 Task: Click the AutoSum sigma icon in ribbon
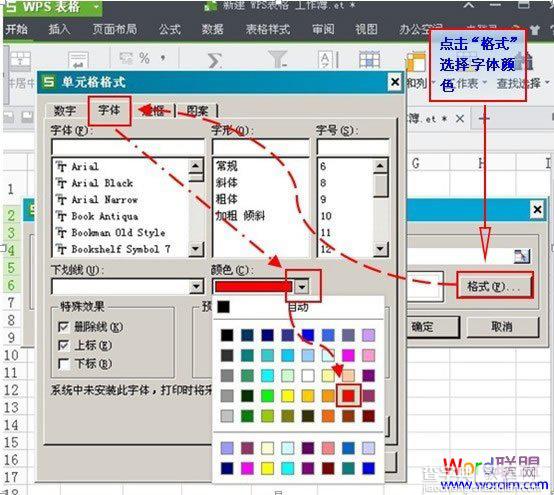pos(214,60)
